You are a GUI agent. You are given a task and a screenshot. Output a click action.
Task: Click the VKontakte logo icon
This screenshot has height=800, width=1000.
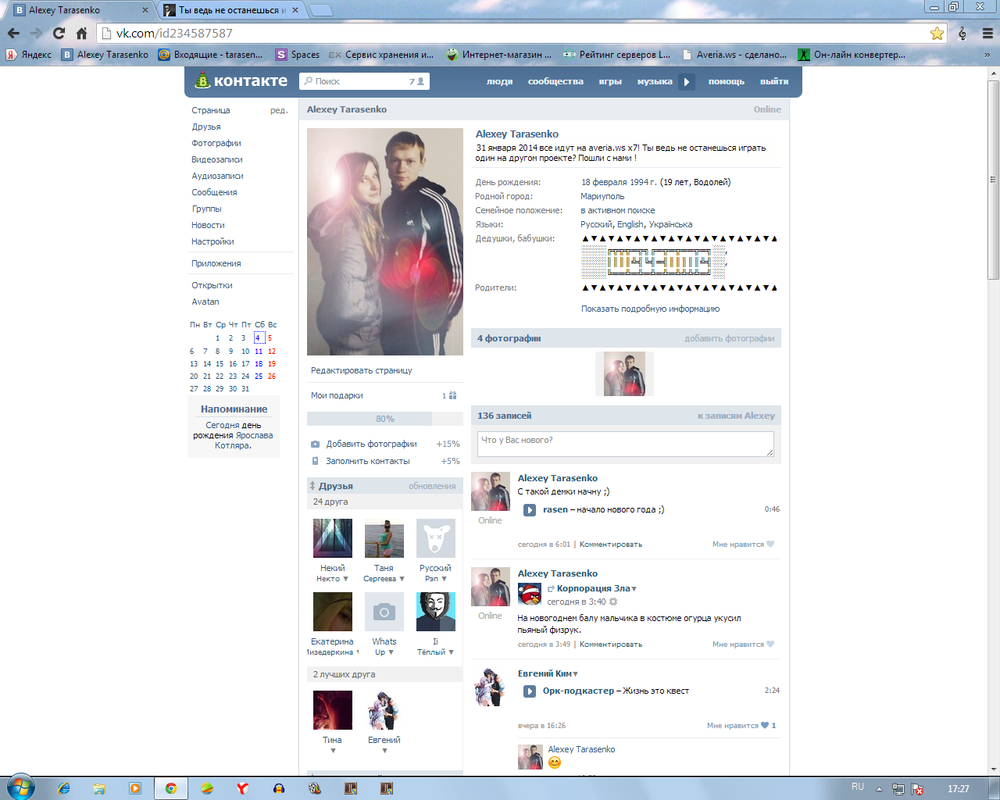204,81
